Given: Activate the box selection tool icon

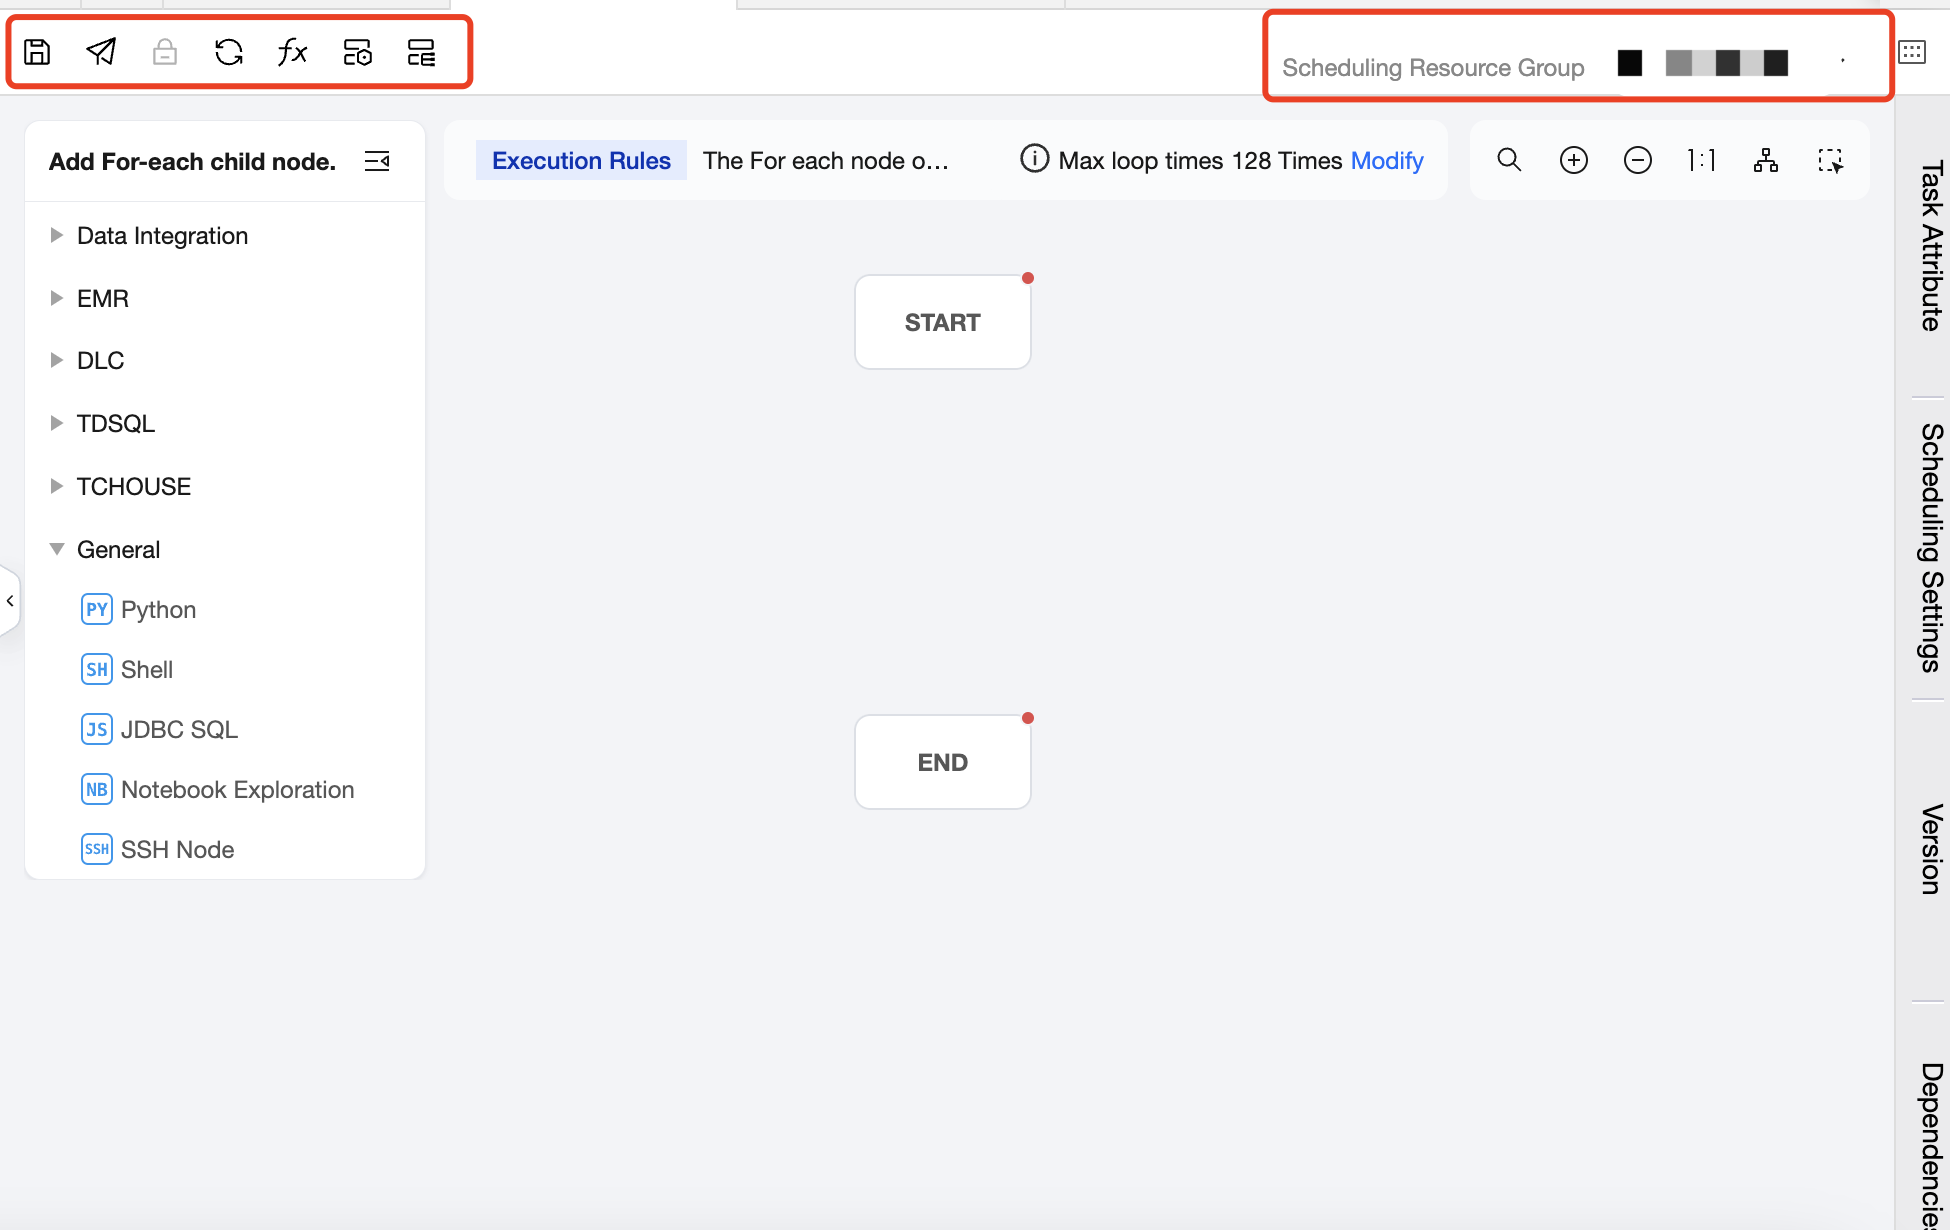Looking at the screenshot, I should click(x=1830, y=160).
